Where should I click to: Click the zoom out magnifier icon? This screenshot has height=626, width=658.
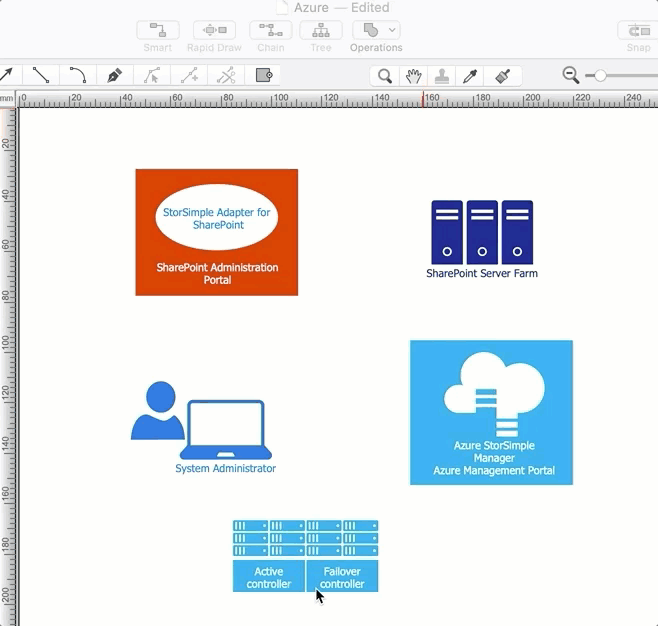(571, 76)
